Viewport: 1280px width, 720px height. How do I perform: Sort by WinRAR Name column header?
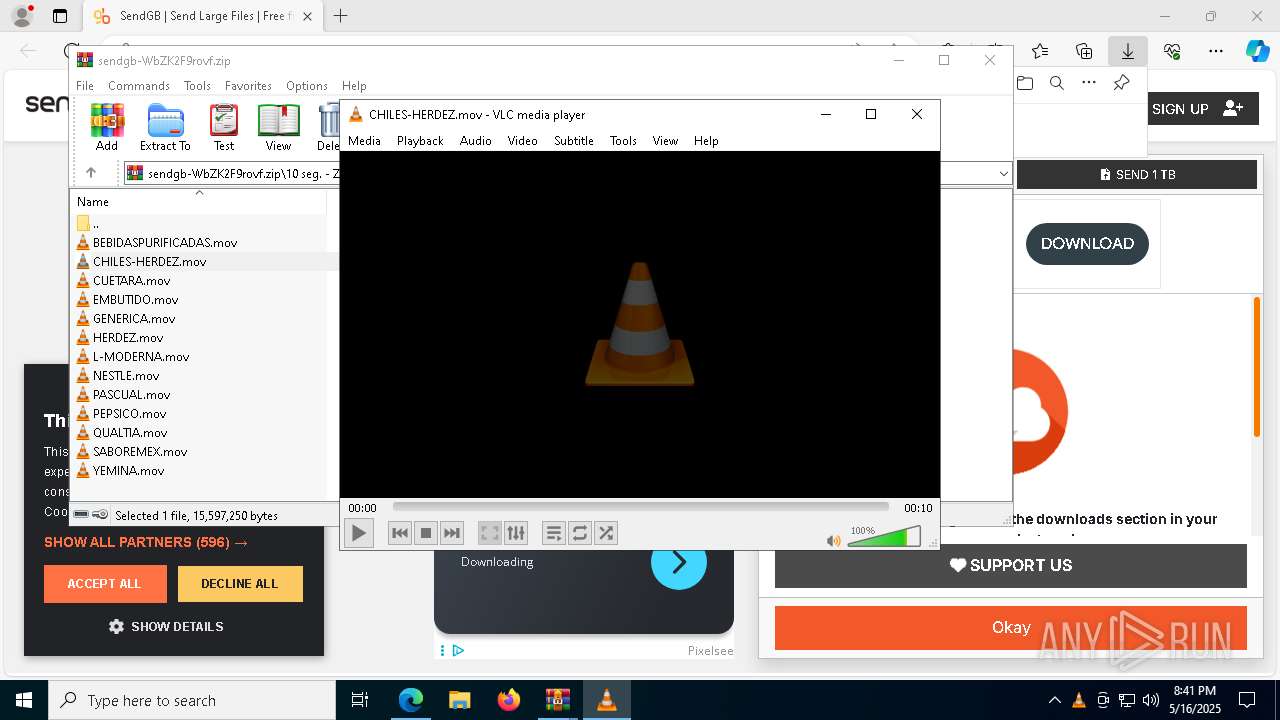click(198, 201)
